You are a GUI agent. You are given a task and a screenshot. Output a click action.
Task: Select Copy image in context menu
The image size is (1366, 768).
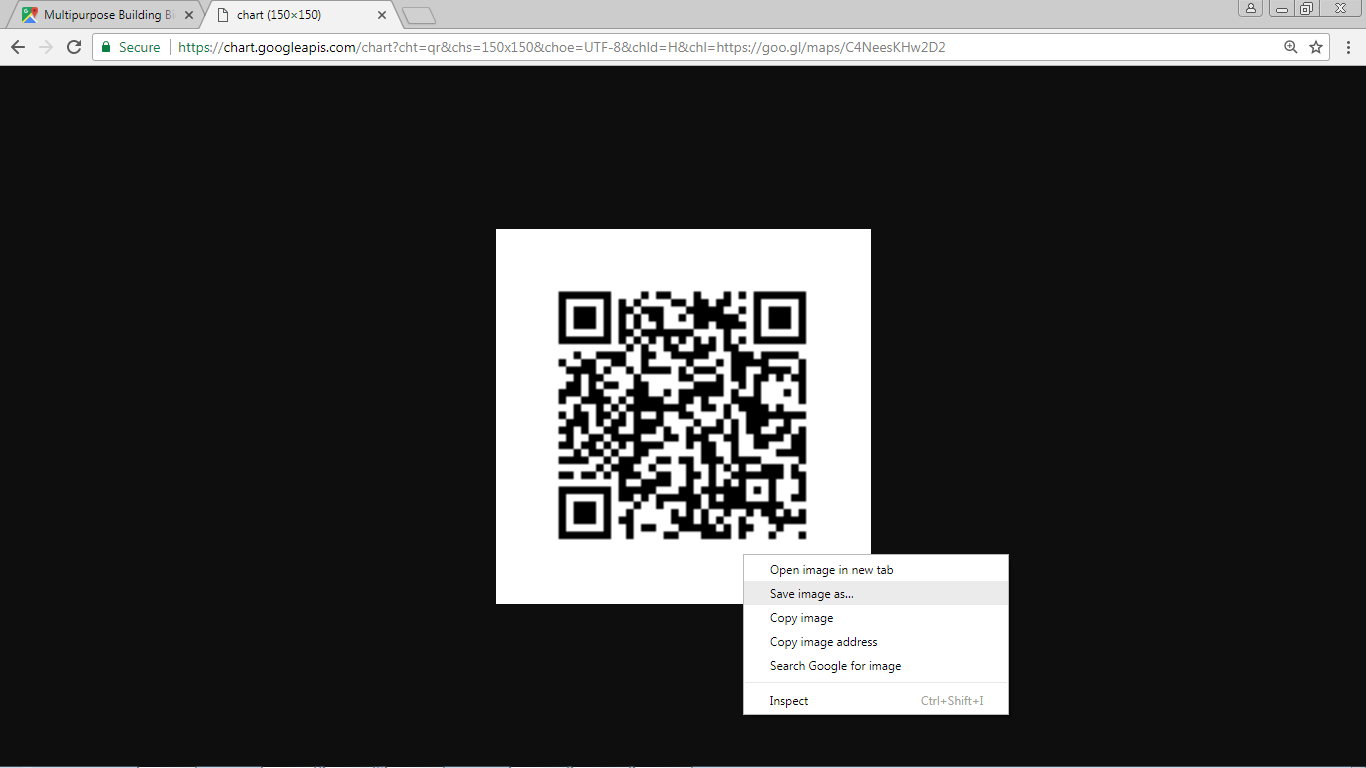click(876, 618)
